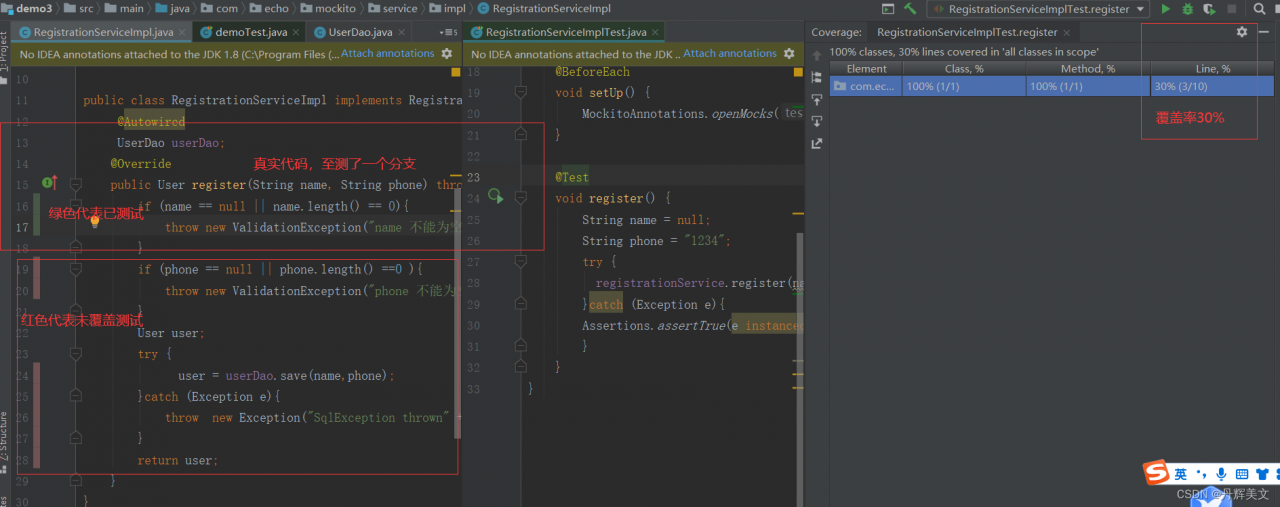Click the implements-method gutter icon at line 15
Image resolution: width=1280 pixels, height=507 pixels.
pos(49,183)
